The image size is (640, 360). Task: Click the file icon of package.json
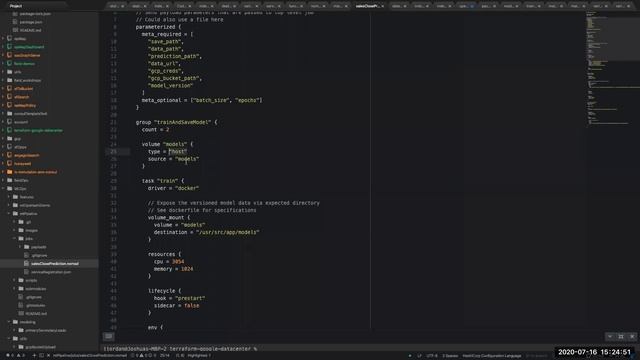point(15,22)
